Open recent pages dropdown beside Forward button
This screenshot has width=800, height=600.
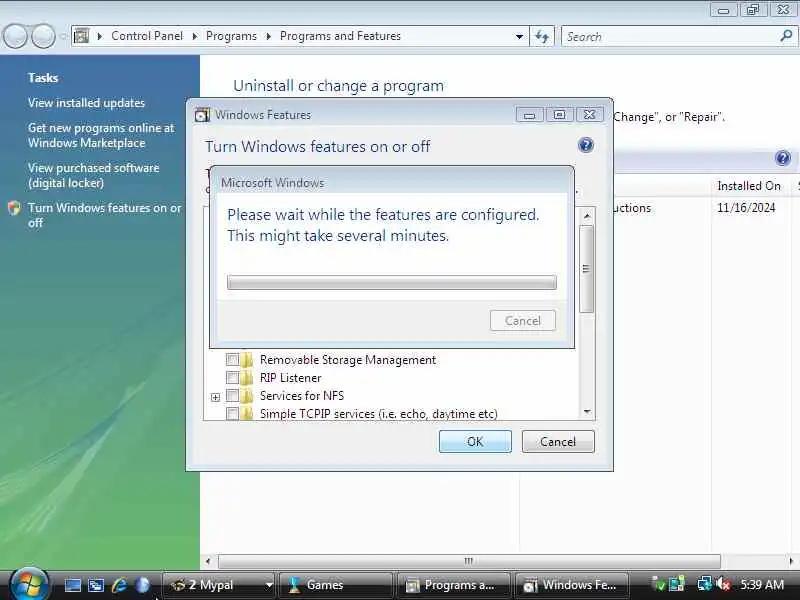[x=63, y=36]
